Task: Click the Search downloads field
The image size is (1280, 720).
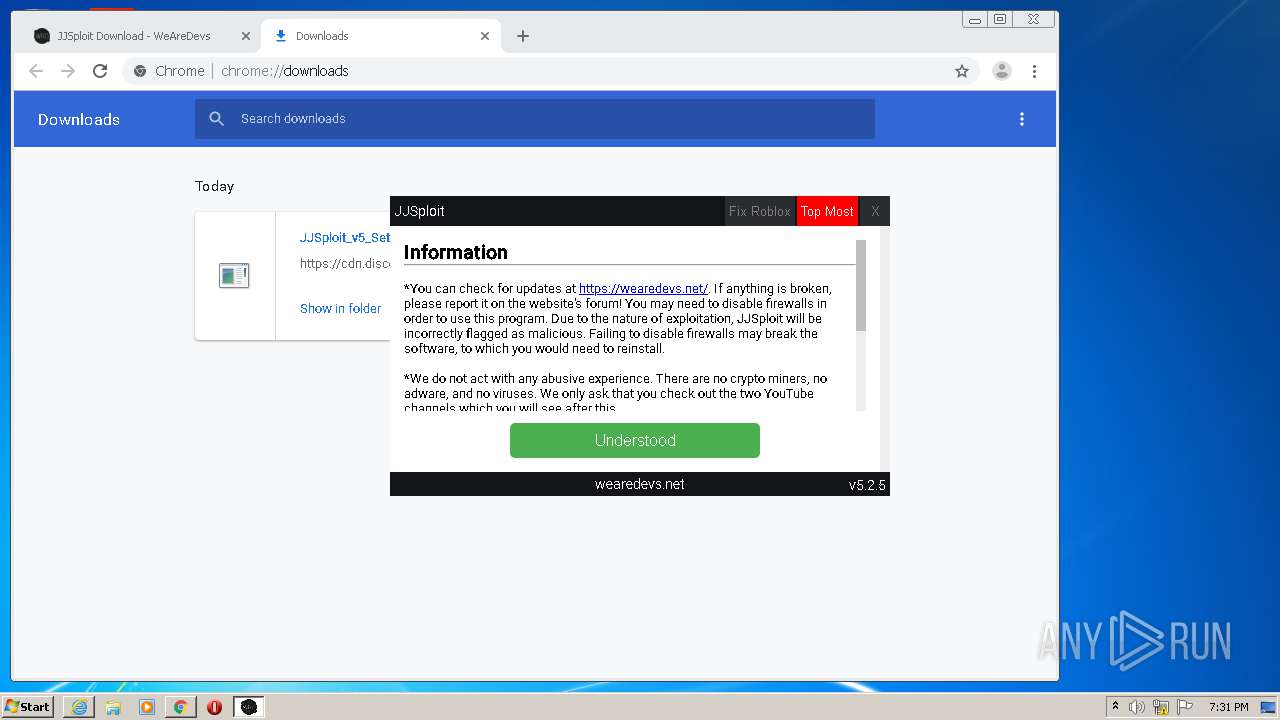Action: pos(535,119)
